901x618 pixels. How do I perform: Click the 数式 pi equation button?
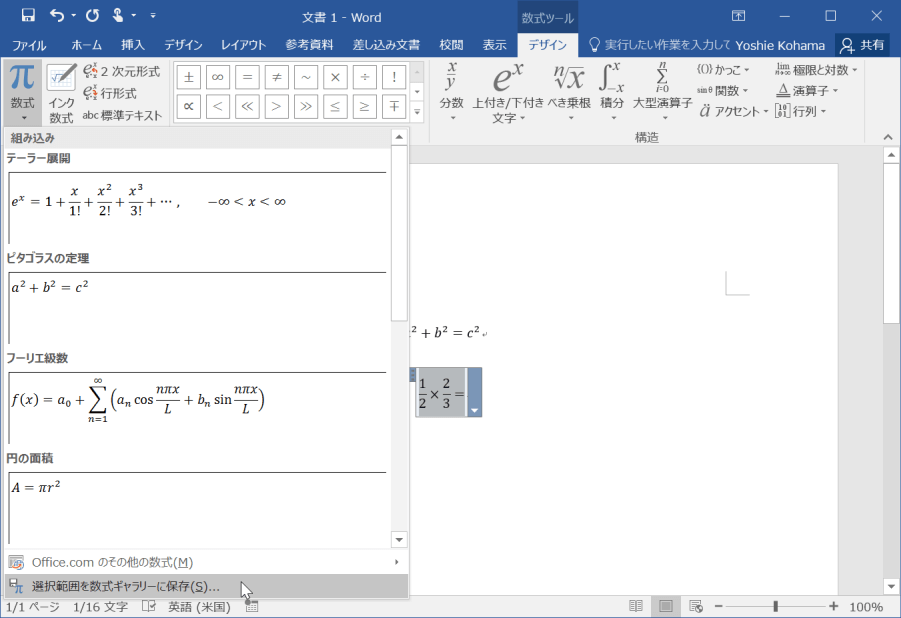(x=22, y=92)
